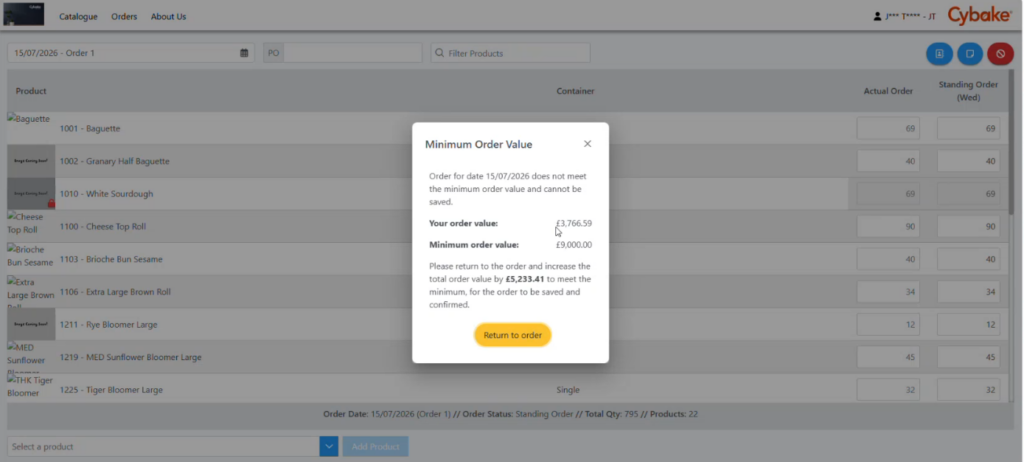Select the 1010 - White Sourdough row
The image size is (1024, 462).
tap(507, 193)
